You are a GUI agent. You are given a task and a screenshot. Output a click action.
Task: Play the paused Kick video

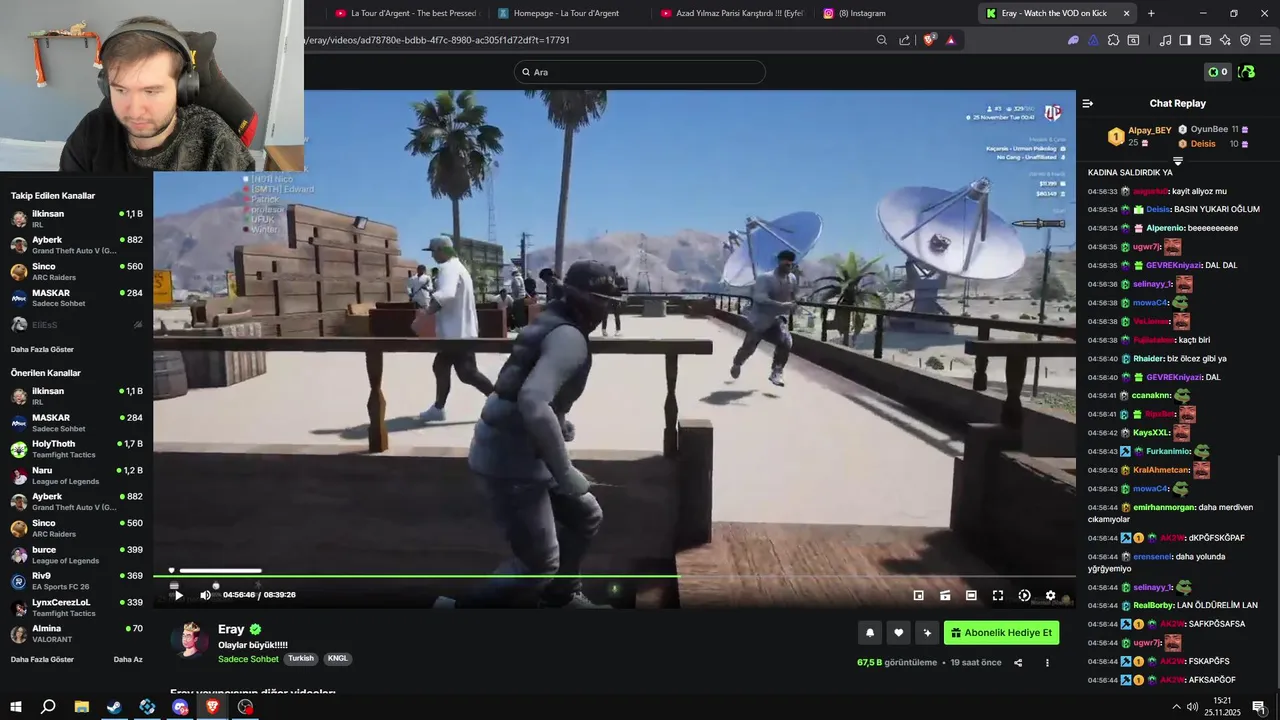[x=178, y=595]
